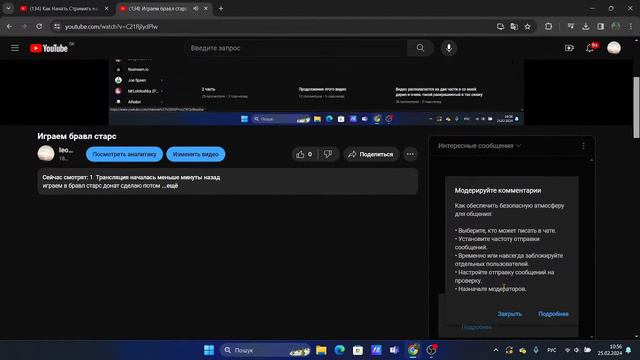Open browser extensions puzzle icon
640x360 pixels.
click(x=548, y=27)
